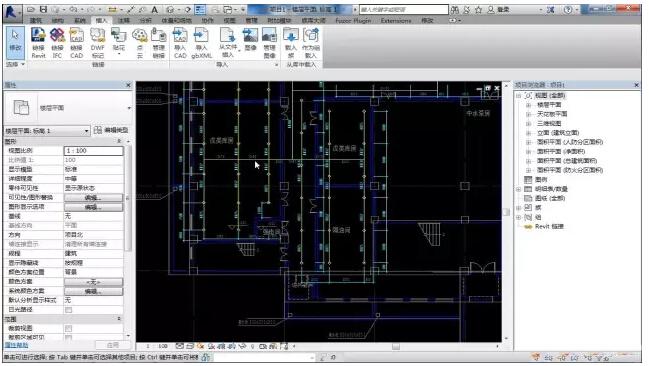649x366 pixels.
Task: Expand the 明细表/数量 node
Action: (519, 189)
